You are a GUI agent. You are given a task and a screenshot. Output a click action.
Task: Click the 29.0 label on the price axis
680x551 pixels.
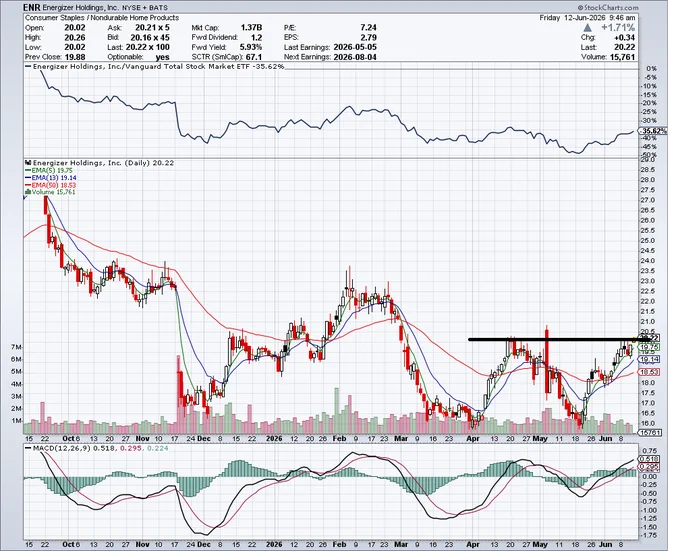coord(649,160)
